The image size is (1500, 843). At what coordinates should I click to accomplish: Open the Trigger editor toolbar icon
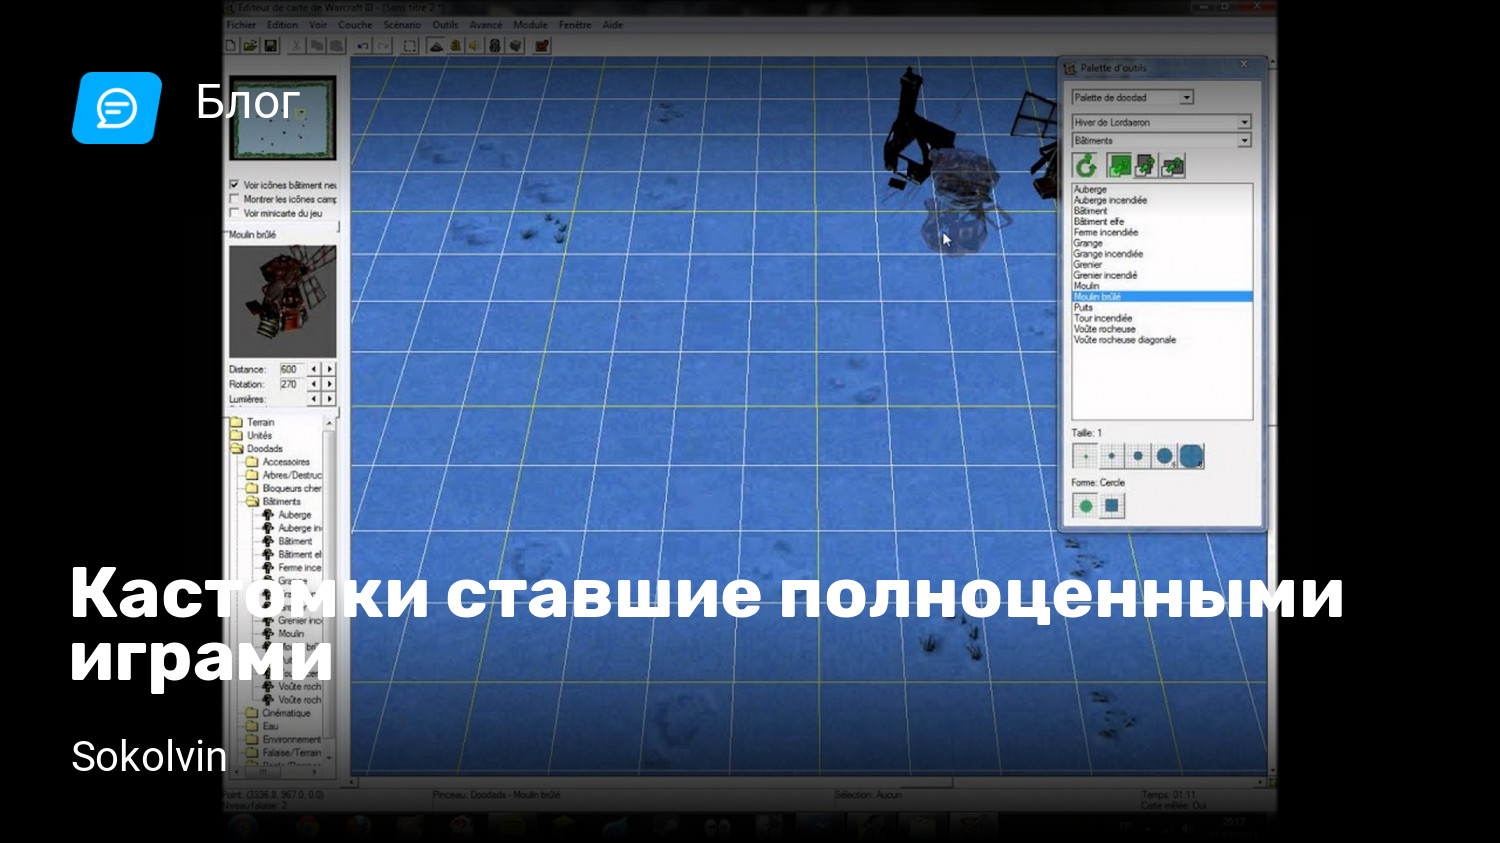456,46
